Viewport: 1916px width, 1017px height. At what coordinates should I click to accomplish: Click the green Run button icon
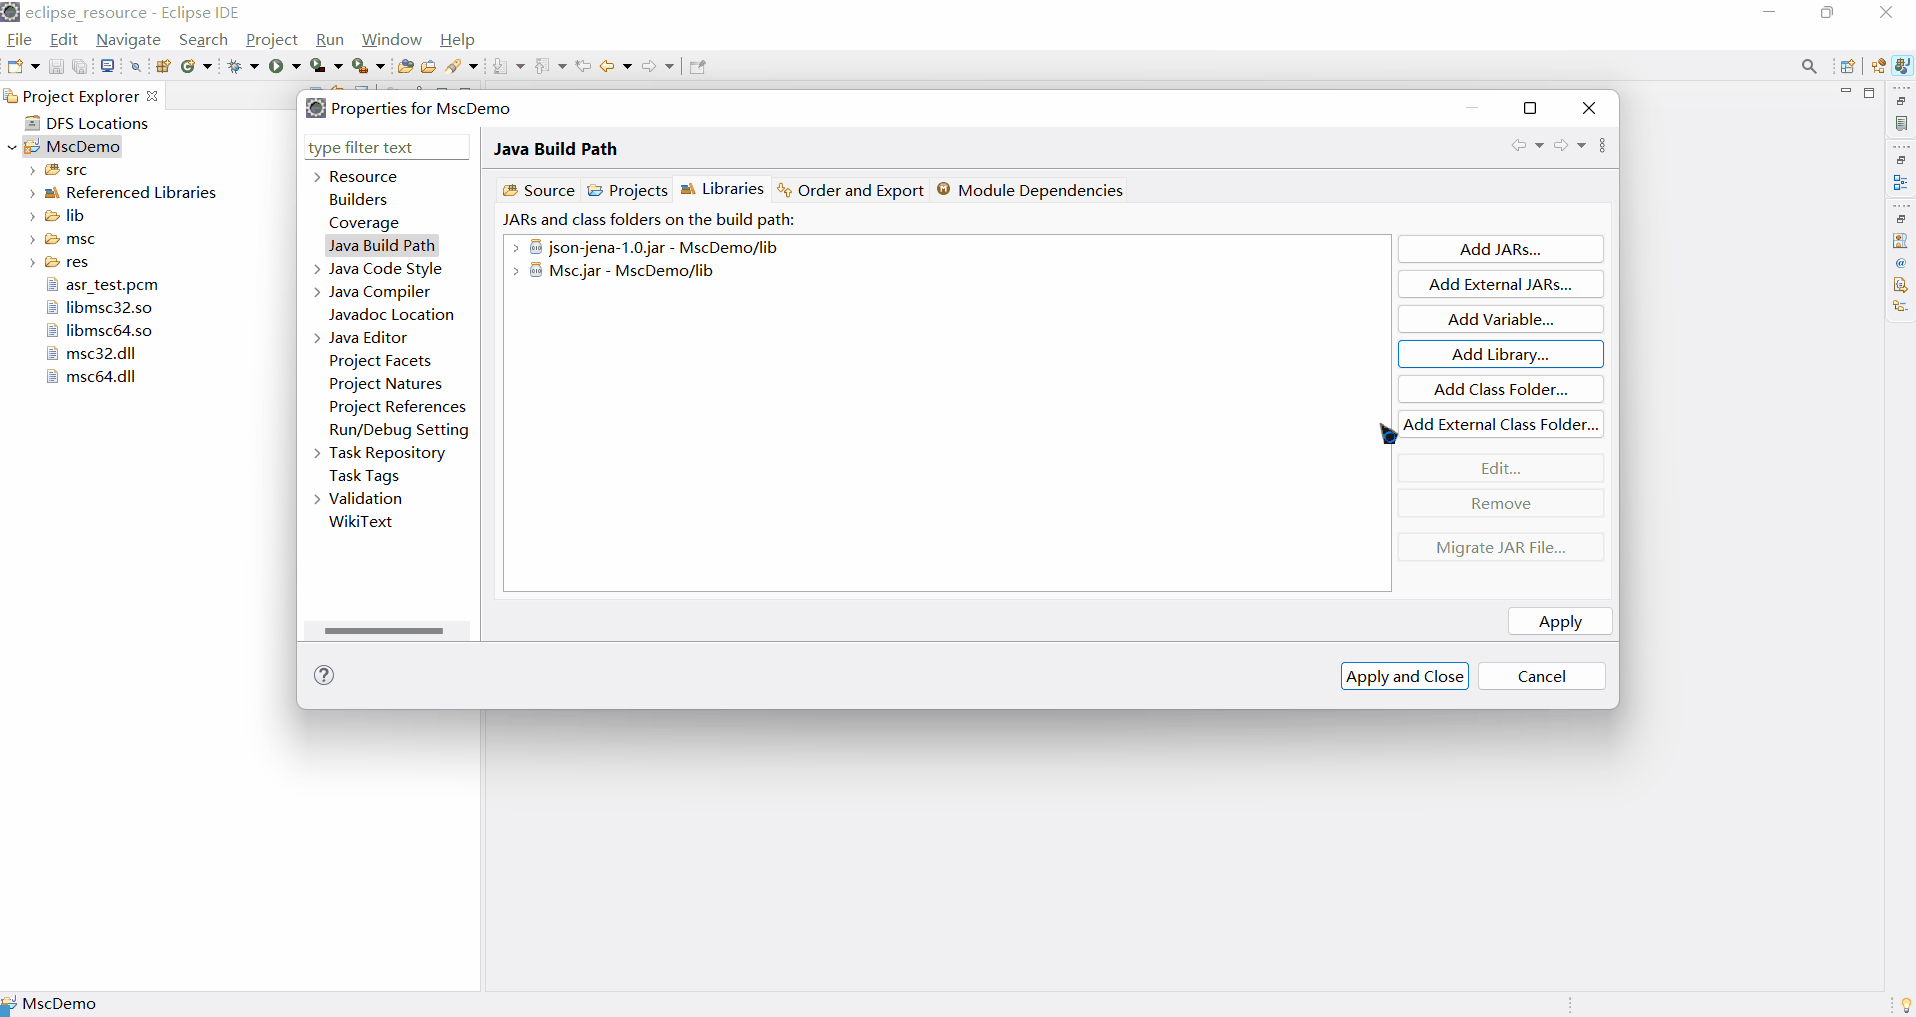[x=276, y=66]
